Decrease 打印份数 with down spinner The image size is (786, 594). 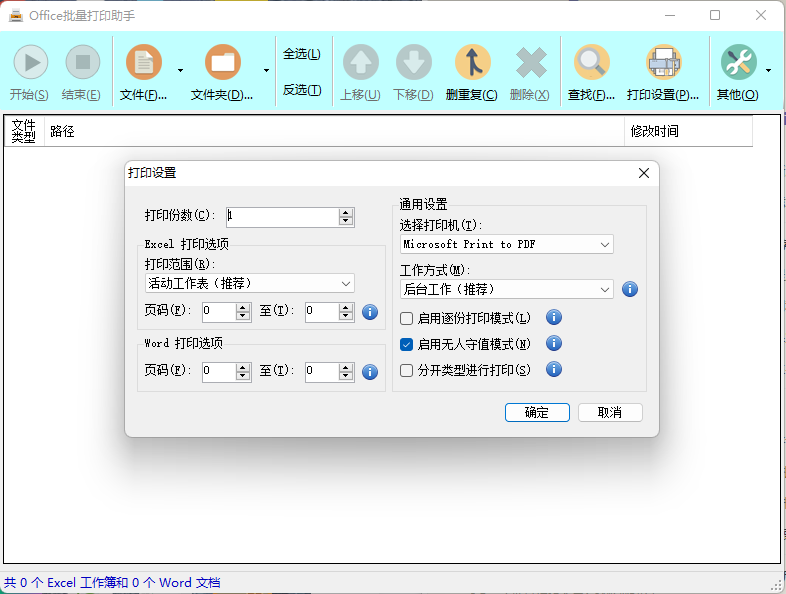pos(346,221)
